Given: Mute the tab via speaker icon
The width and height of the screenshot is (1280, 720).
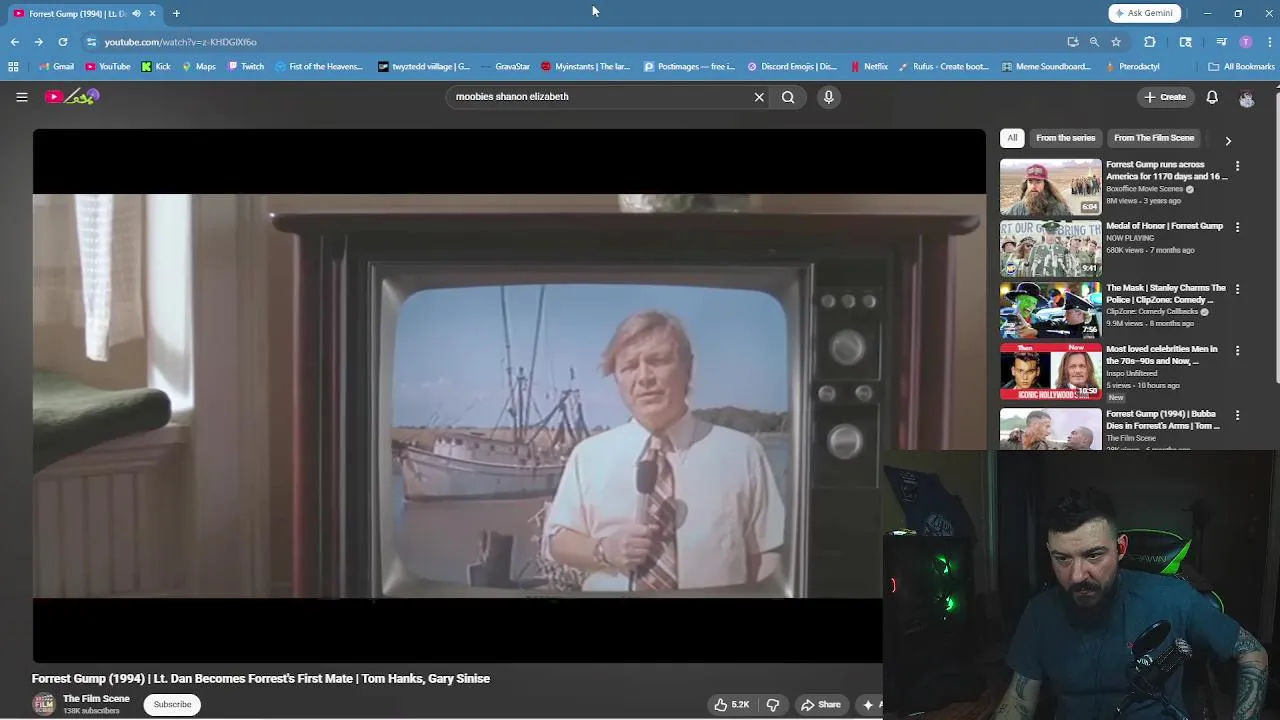Looking at the screenshot, I should click(136, 13).
